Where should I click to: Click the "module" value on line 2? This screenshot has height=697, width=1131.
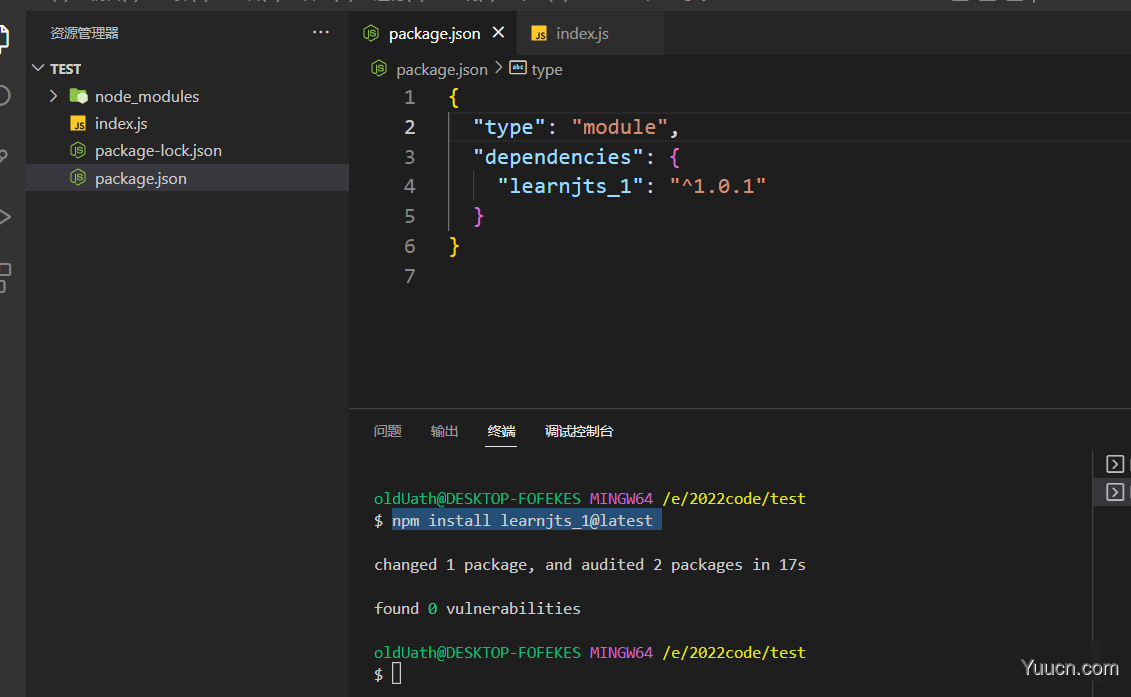point(620,128)
